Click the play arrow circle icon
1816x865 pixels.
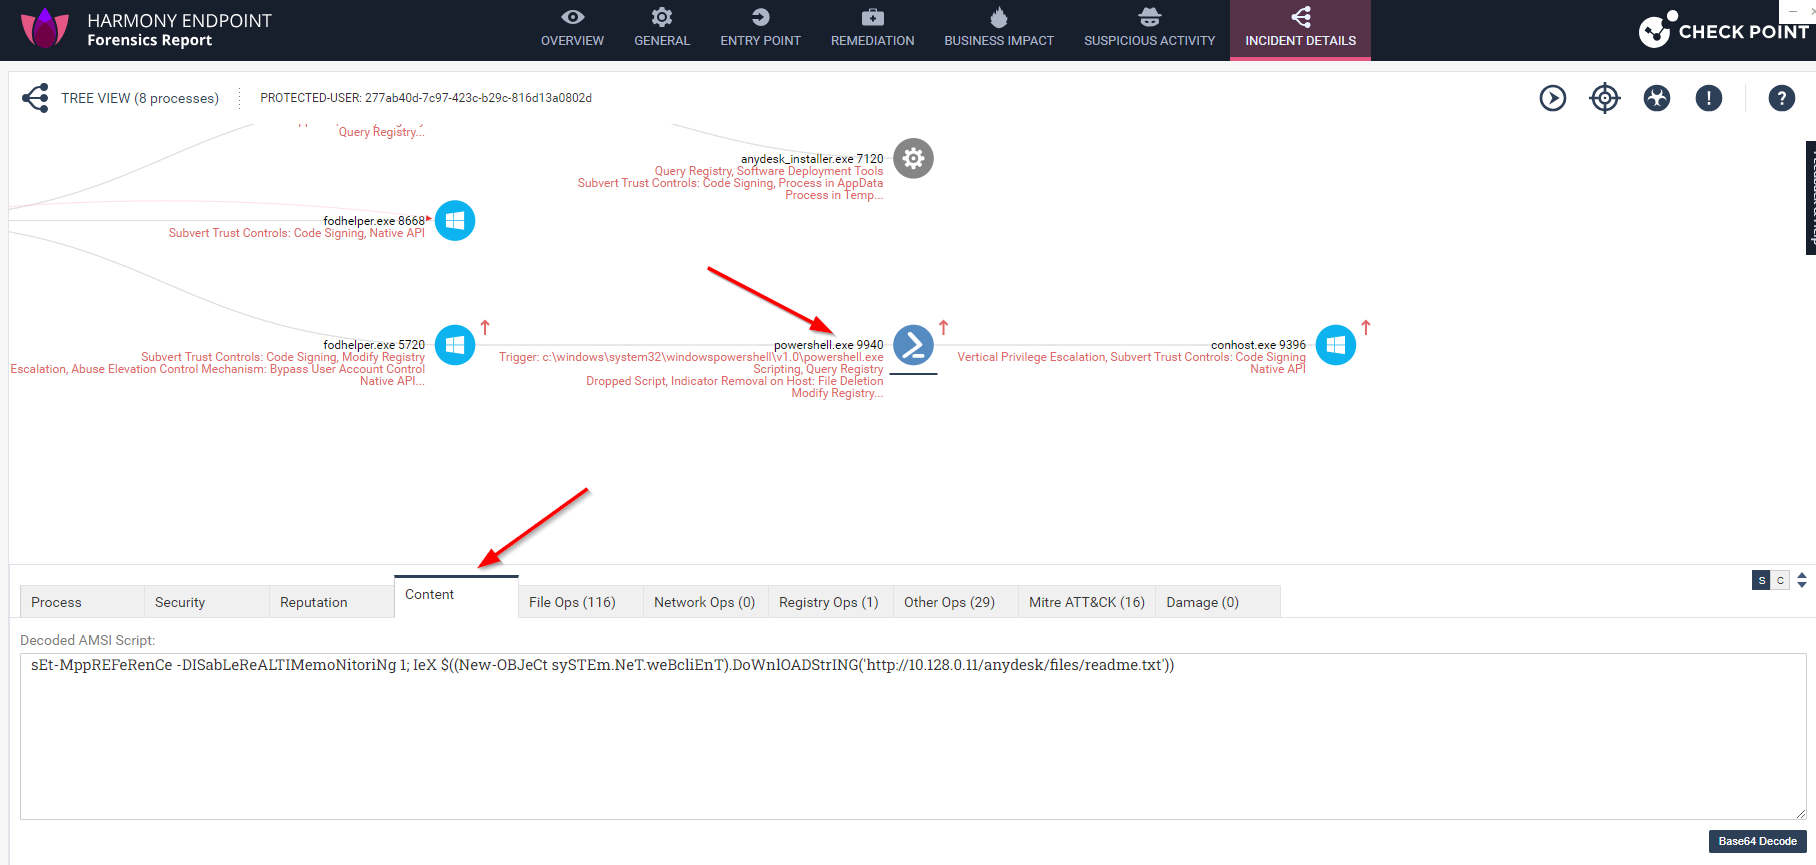pos(1553,98)
